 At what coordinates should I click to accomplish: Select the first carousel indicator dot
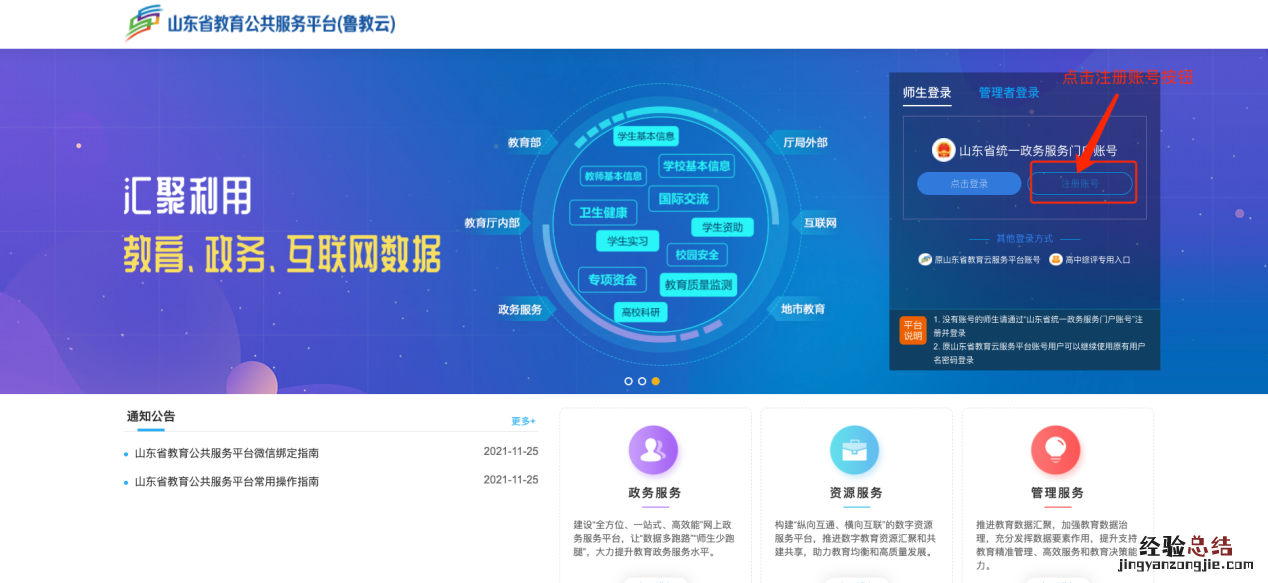pyautogui.click(x=629, y=381)
